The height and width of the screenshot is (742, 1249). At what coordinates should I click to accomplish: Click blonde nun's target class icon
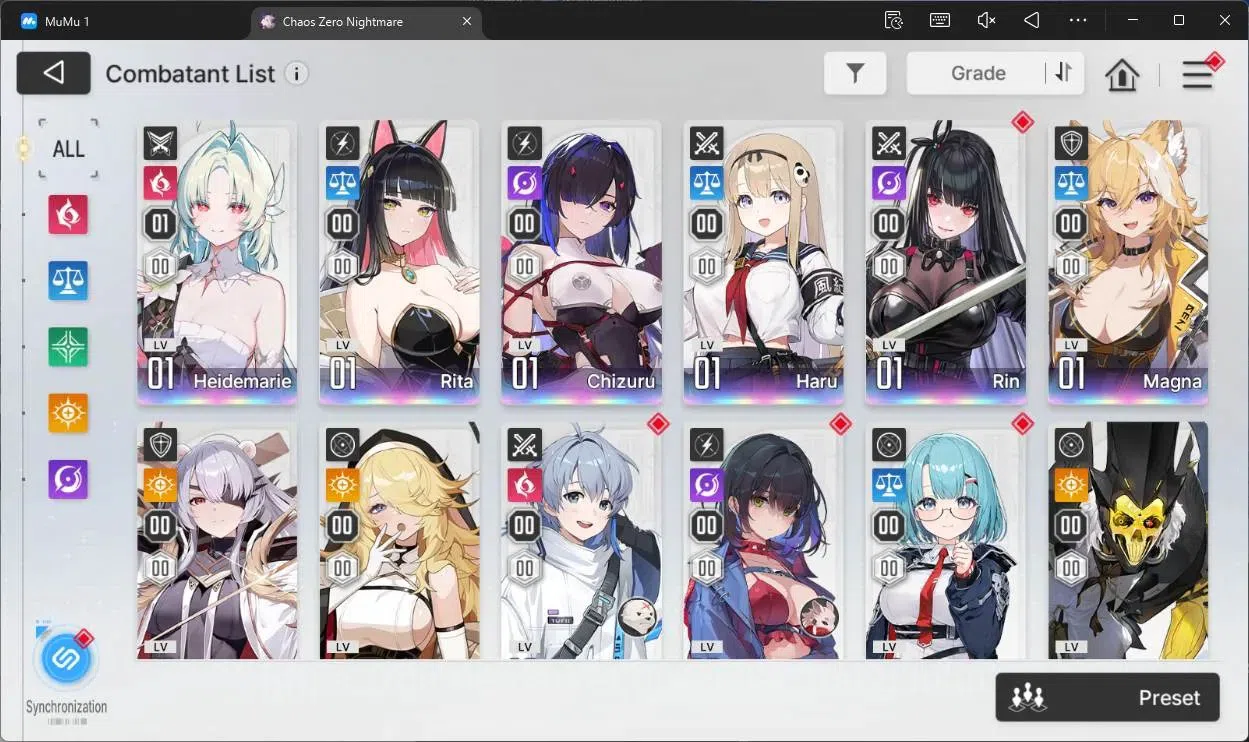(x=342, y=445)
